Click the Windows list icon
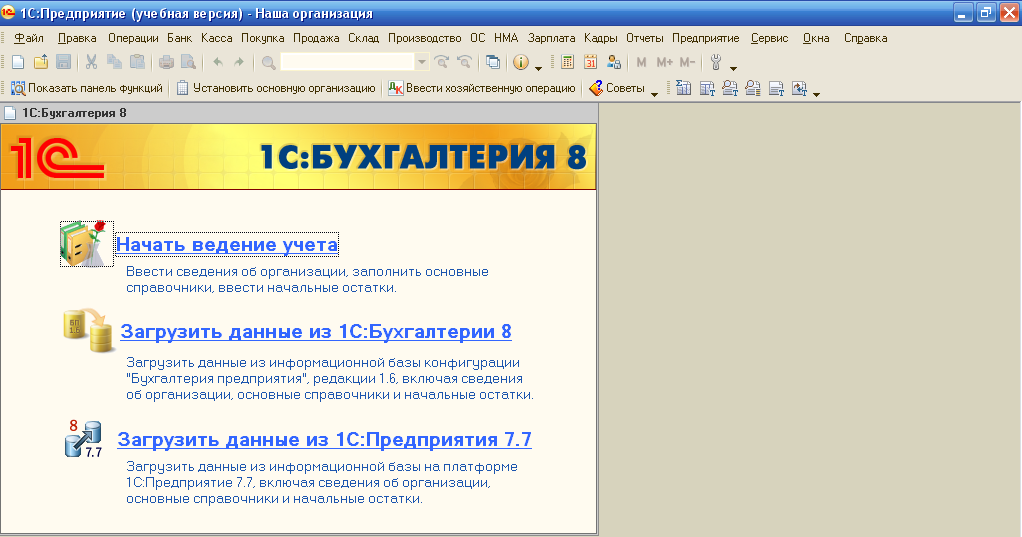Viewport: 1022px width, 537px height. pos(493,62)
